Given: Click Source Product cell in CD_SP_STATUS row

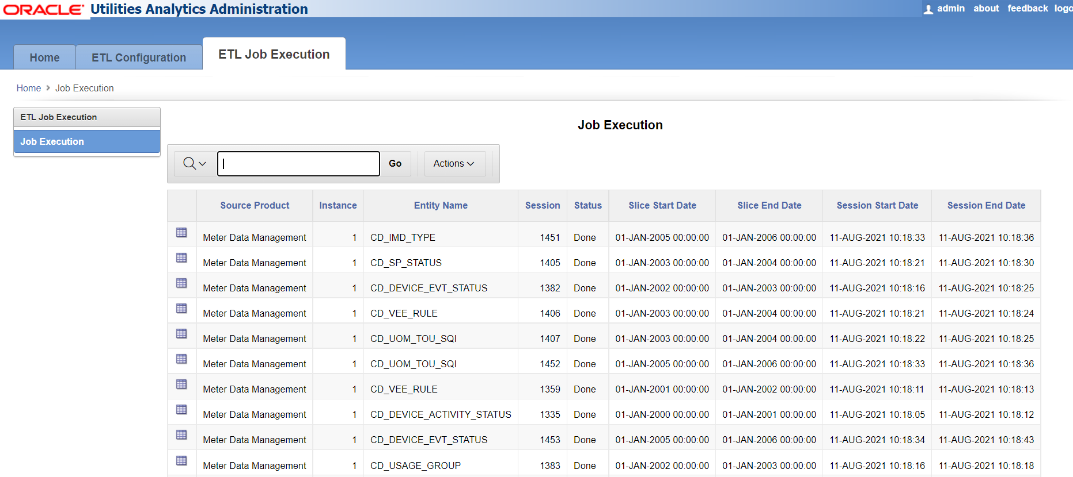Looking at the screenshot, I should (255, 263).
